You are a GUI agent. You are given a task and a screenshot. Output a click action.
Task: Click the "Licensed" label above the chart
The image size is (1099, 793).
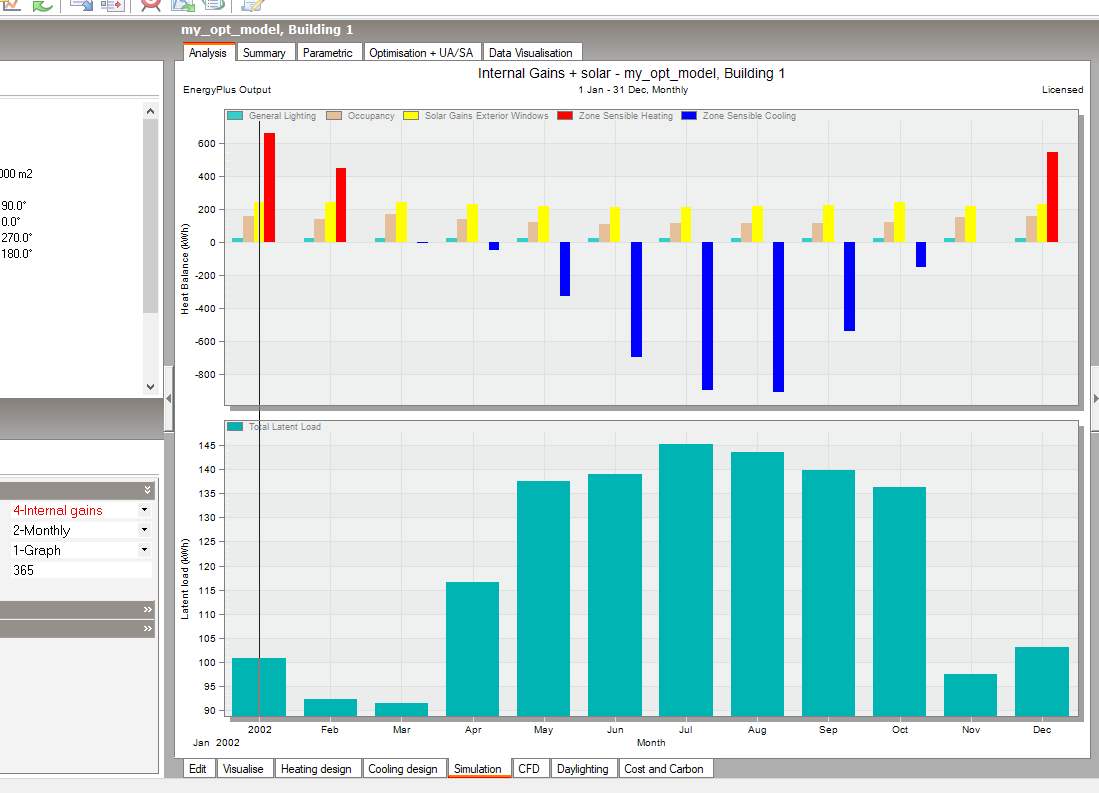click(1063, 90)
